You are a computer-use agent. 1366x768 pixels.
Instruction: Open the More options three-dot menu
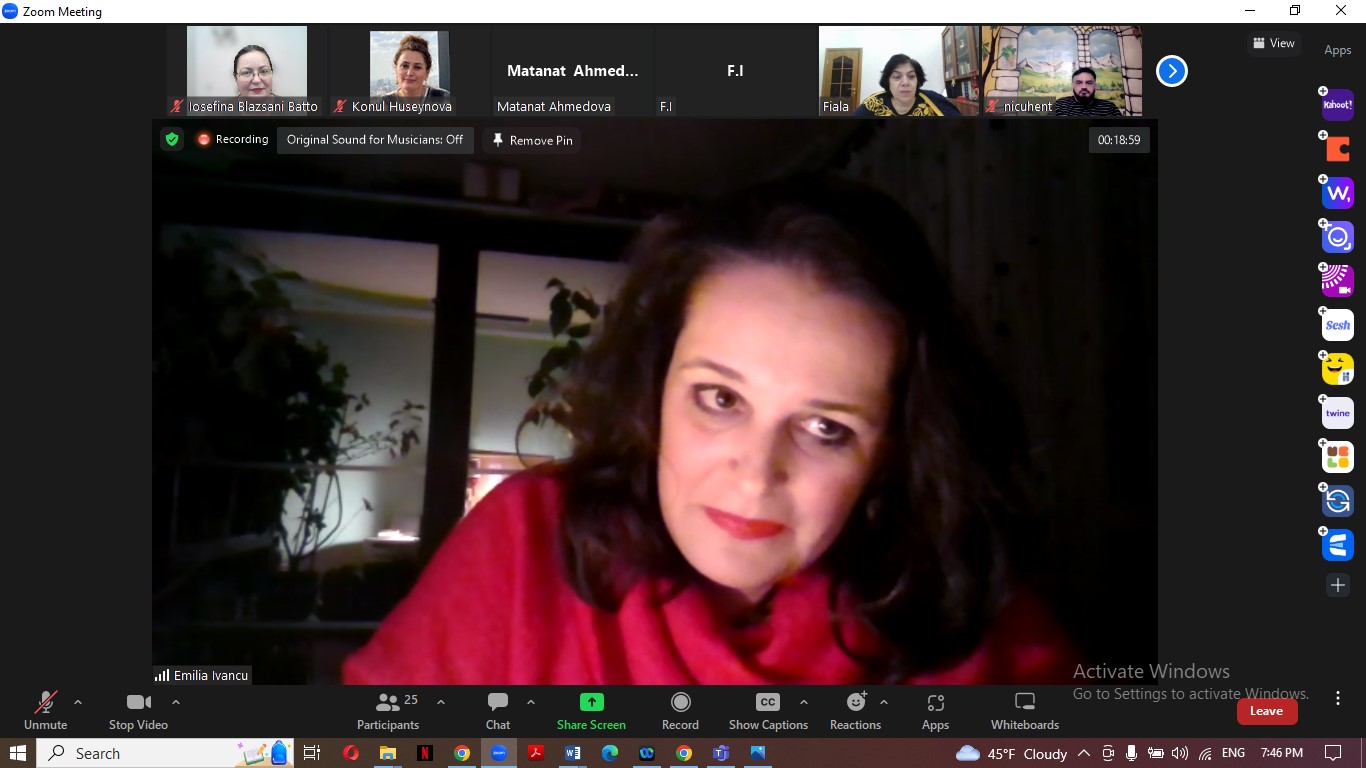1338,699
